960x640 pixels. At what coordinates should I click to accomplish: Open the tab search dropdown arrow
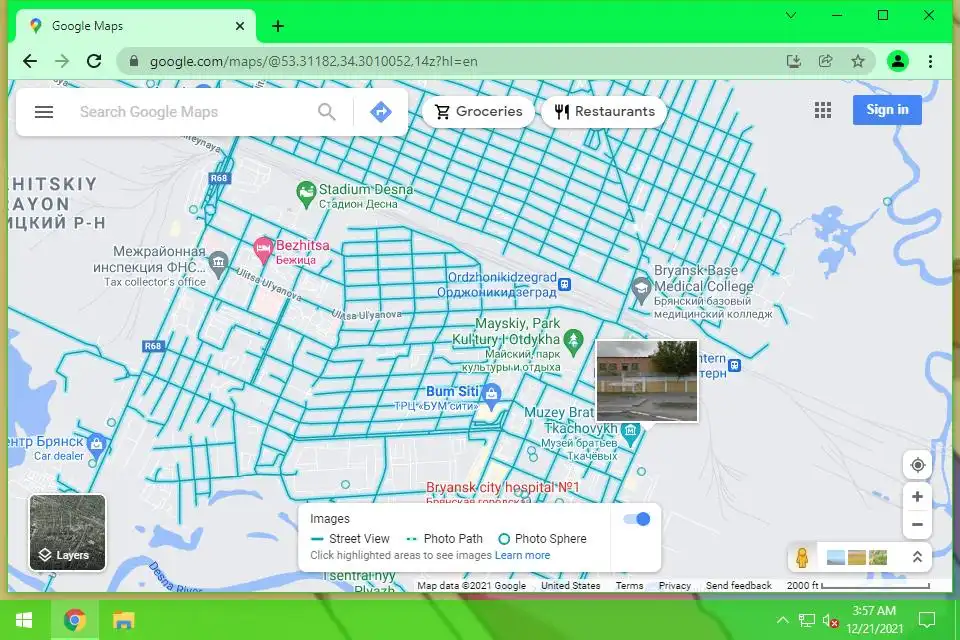tap(791, 15)
